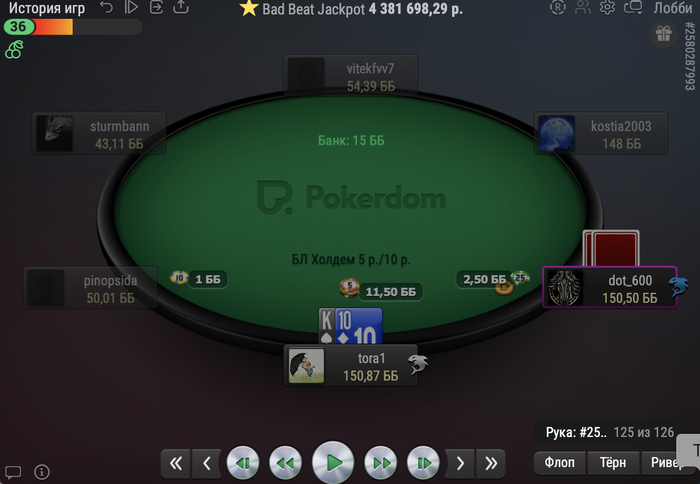Click the undo arrow icon beside История игр
700x484 pixels.
click(106, 7)
